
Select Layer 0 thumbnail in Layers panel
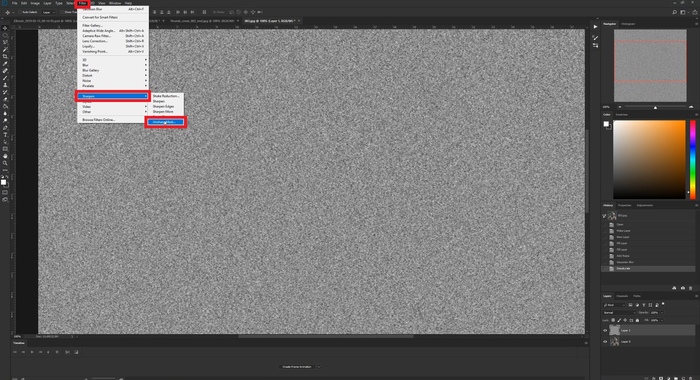(614, 342)
